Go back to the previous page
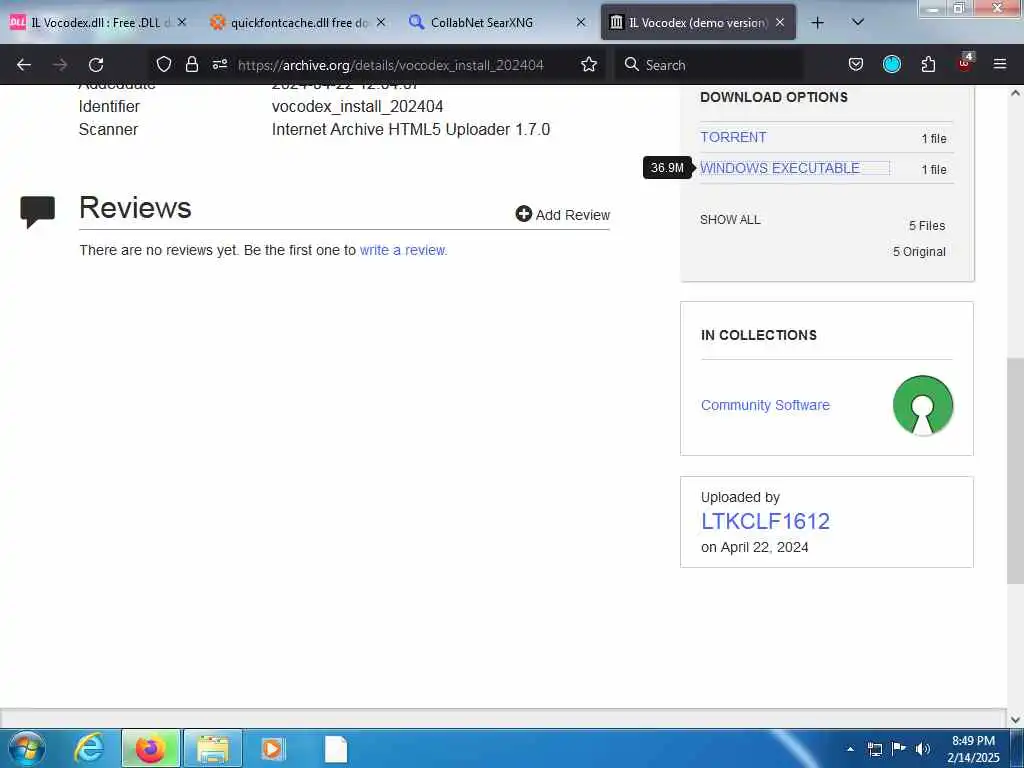1024x768 pixels. 24,65
